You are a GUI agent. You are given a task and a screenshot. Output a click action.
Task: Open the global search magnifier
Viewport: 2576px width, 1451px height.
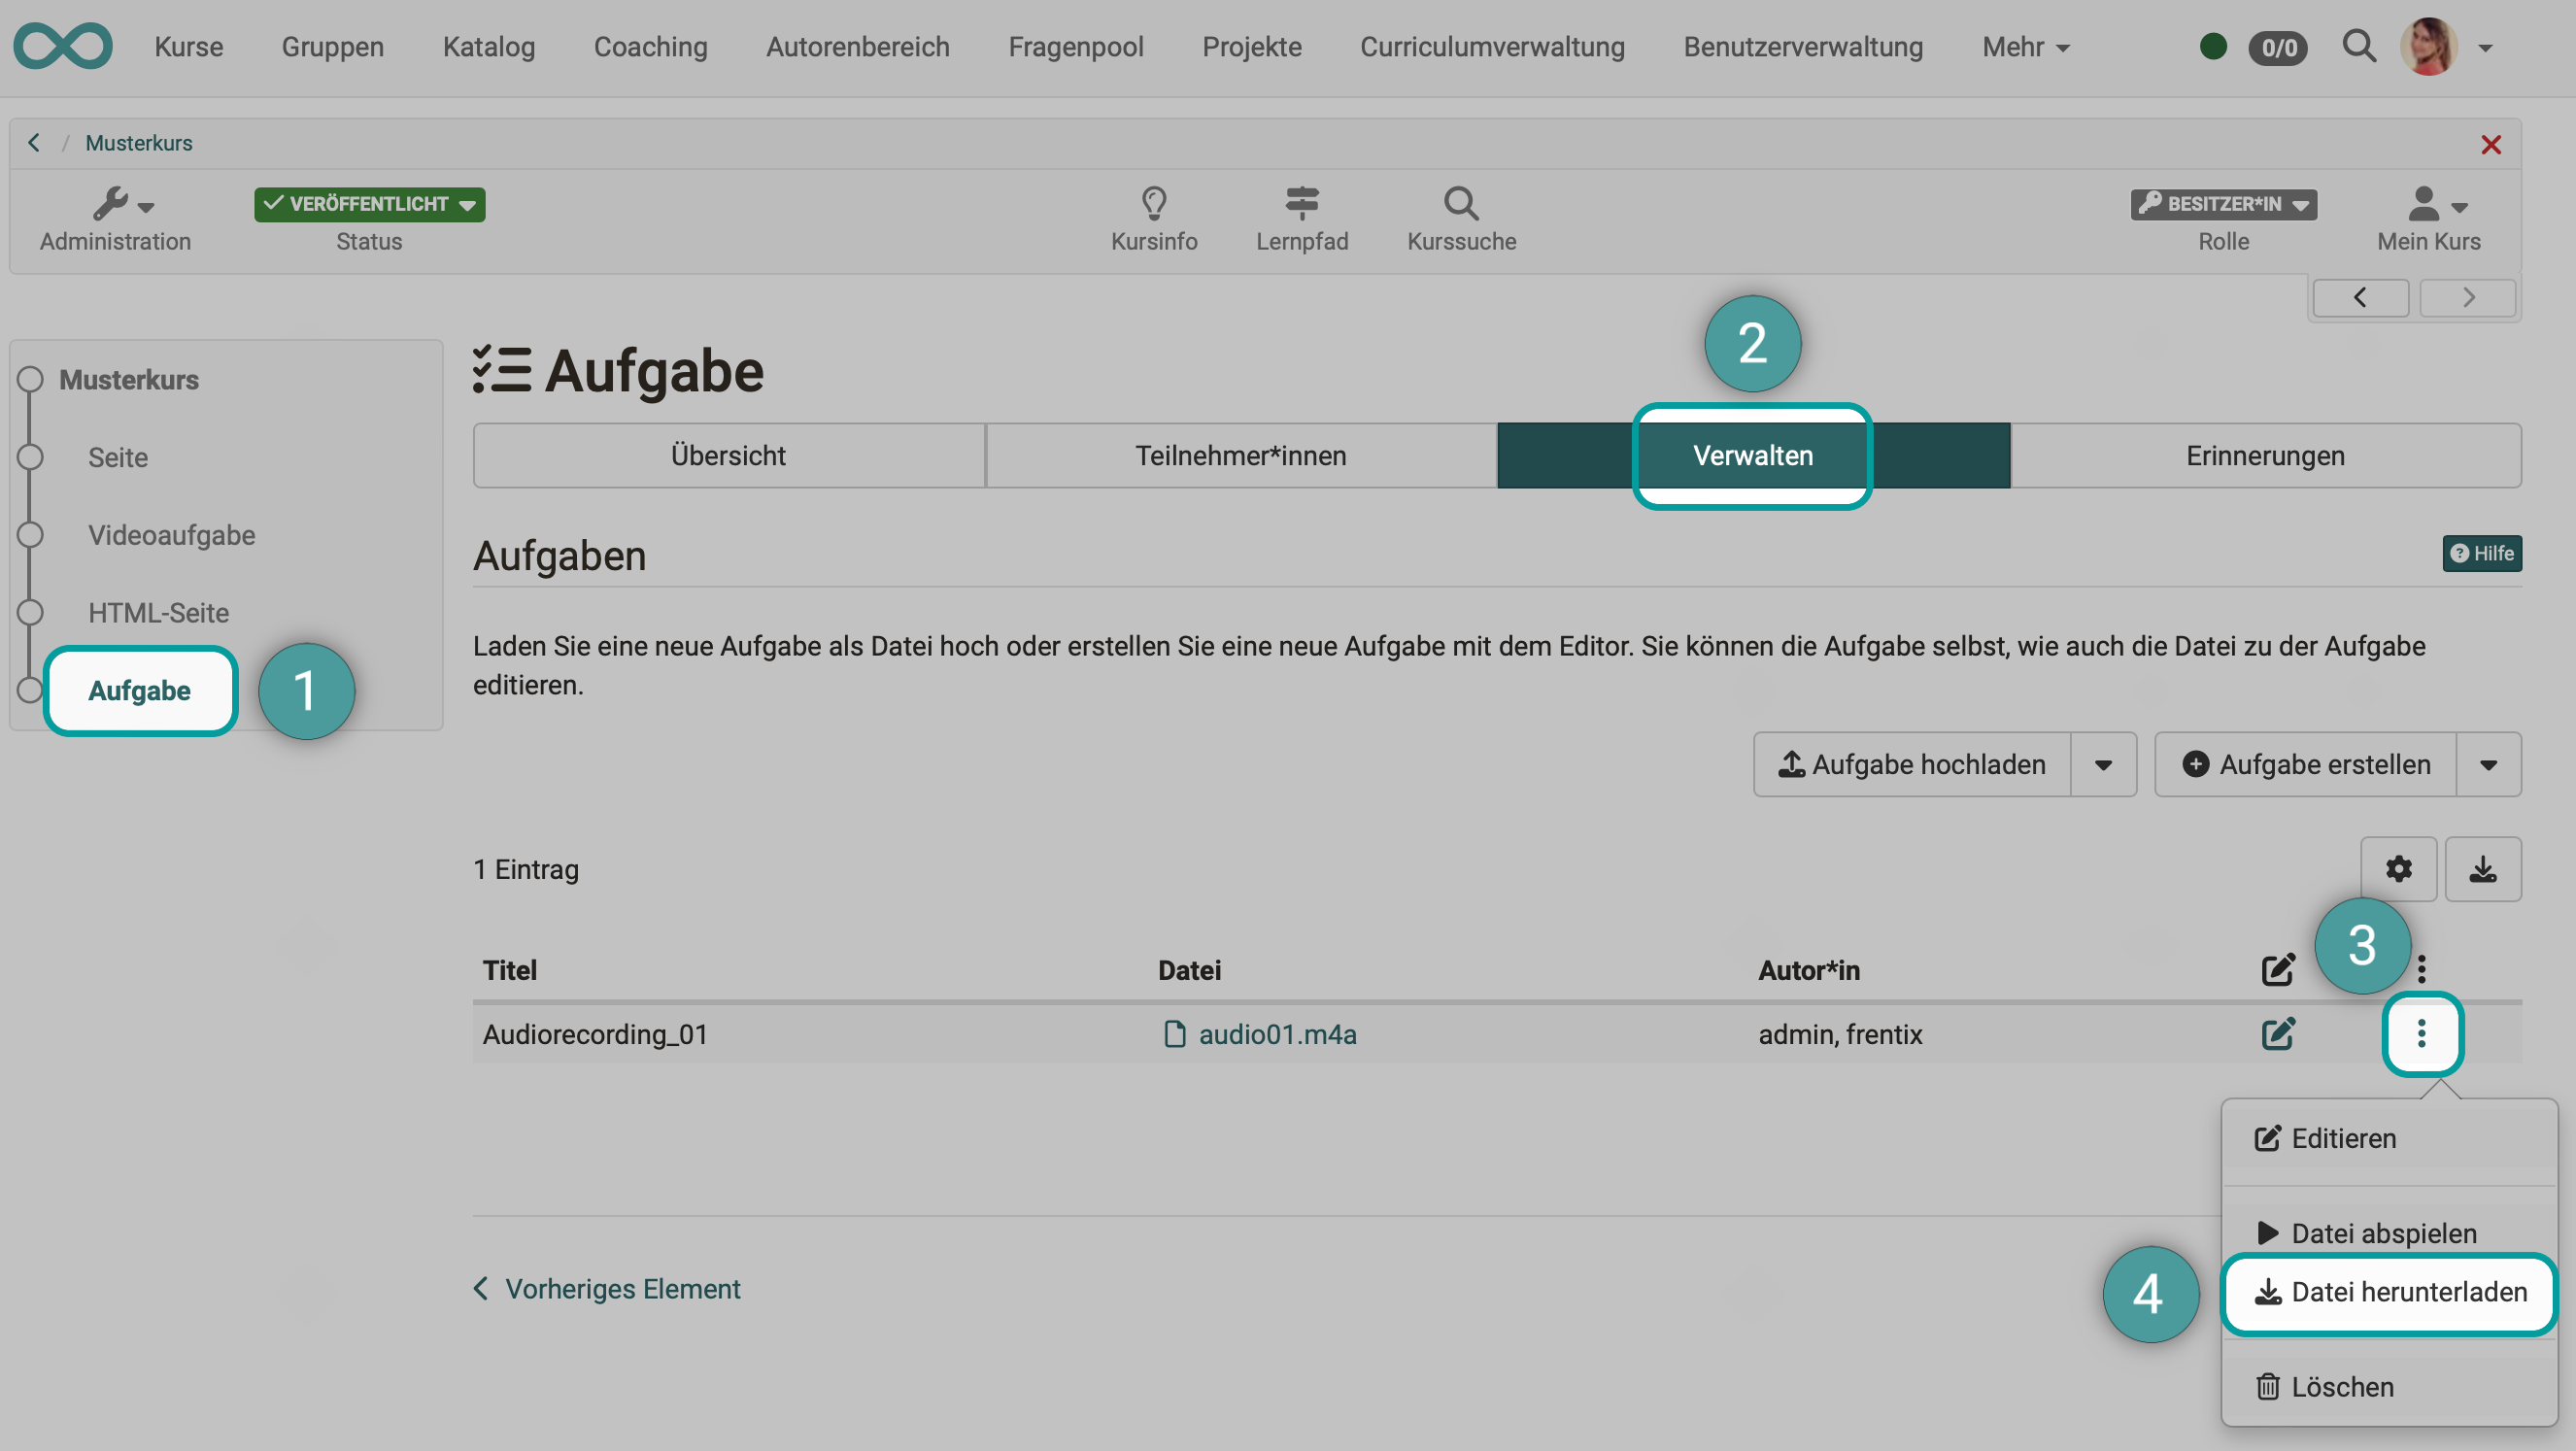click(2360, 46)
